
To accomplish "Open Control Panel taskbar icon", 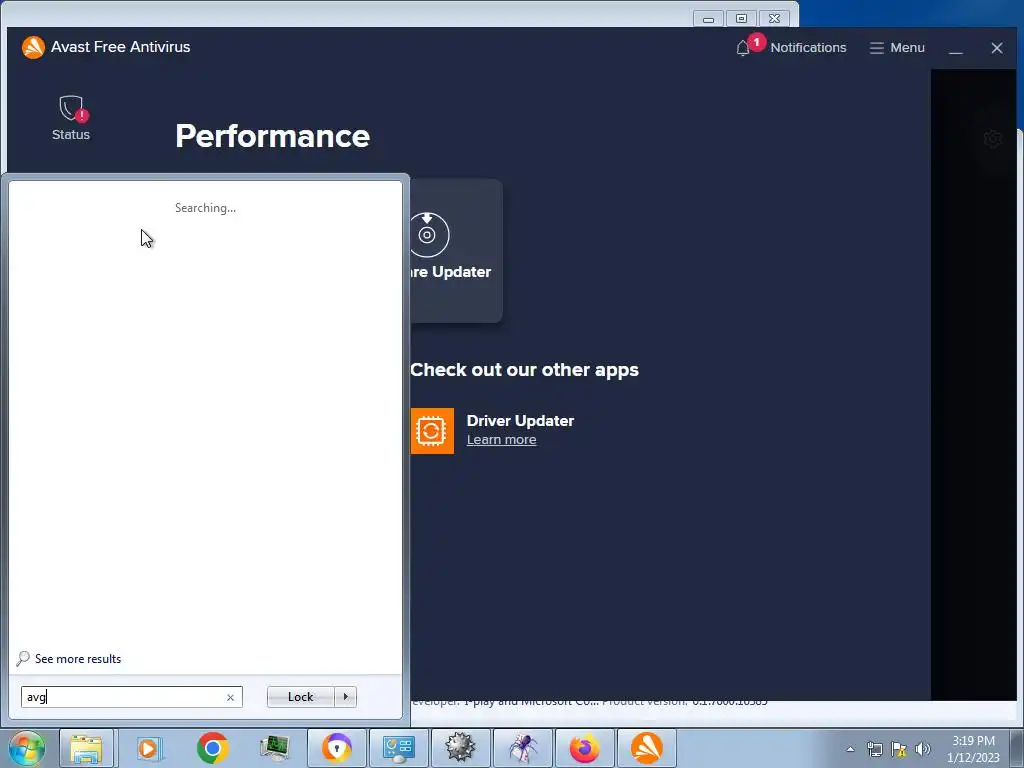I will coord(398,748).
